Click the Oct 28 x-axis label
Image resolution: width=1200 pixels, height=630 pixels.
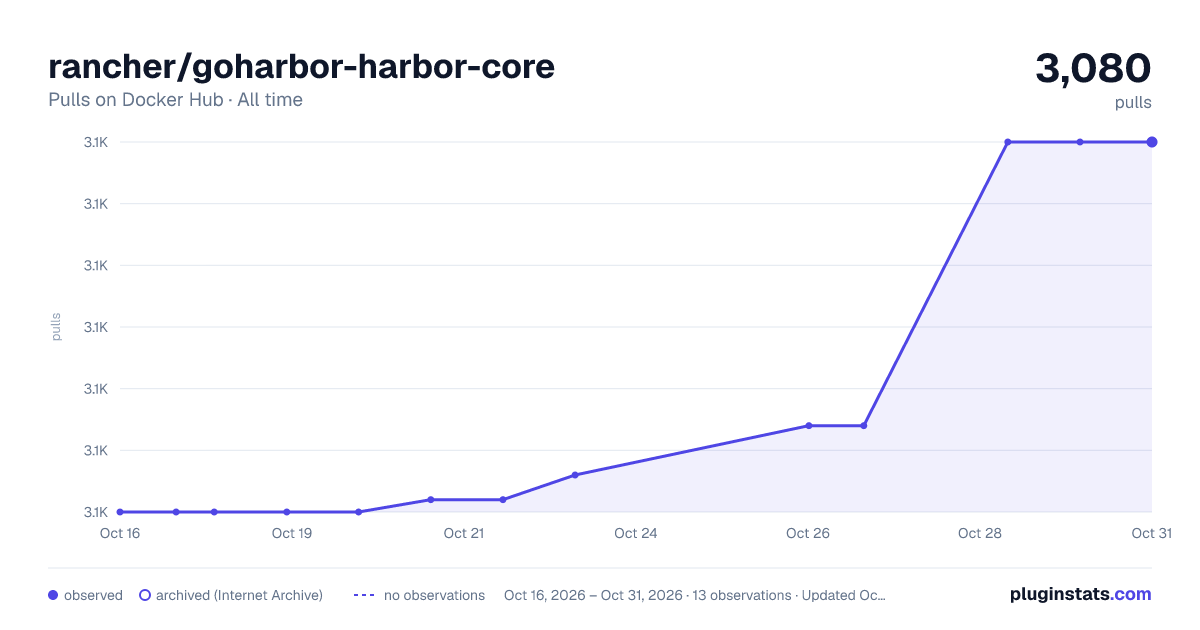click(980, 533)
